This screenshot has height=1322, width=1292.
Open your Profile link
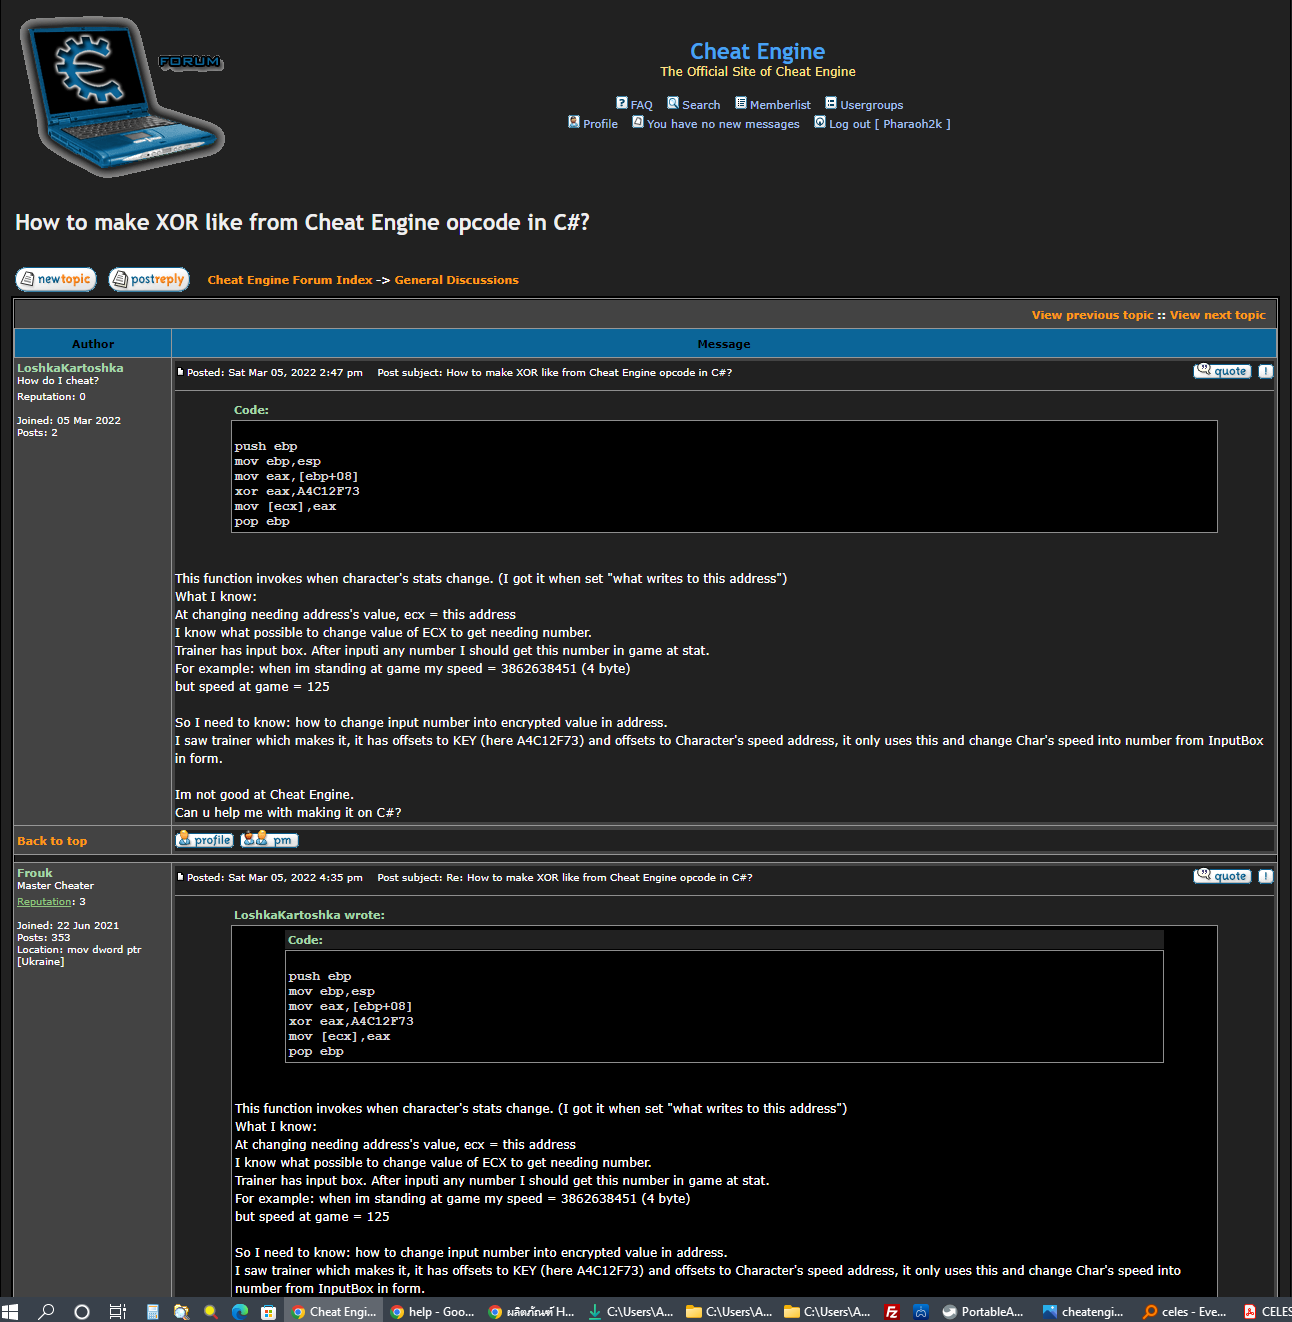click(600, 124)
